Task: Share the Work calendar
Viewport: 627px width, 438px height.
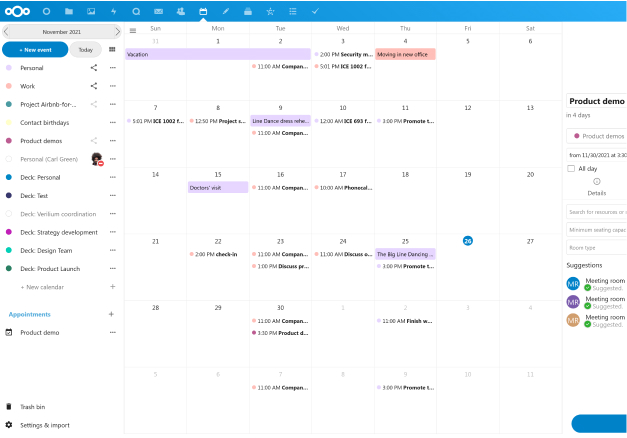Action: click(94, 86)
